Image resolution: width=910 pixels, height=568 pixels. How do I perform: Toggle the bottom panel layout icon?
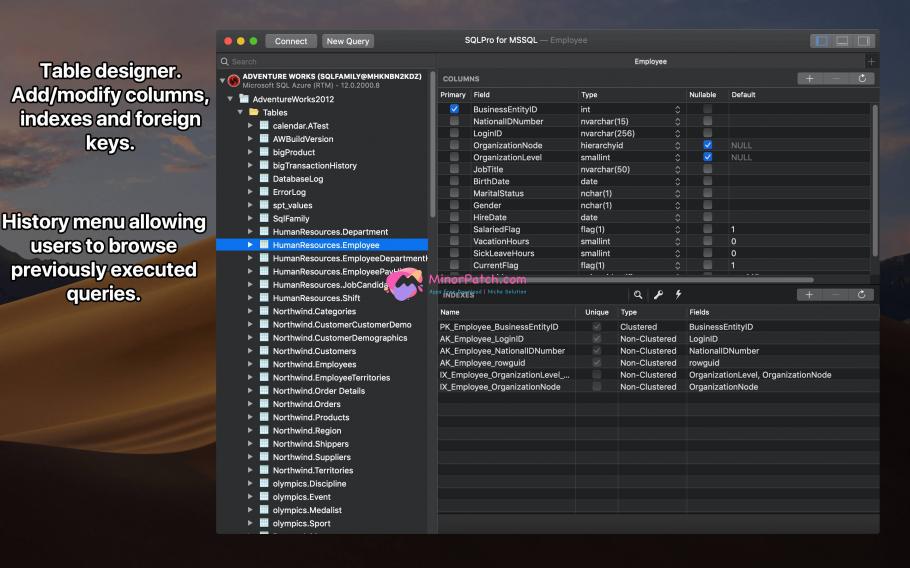pyautogui.click(x=842, y=41)
